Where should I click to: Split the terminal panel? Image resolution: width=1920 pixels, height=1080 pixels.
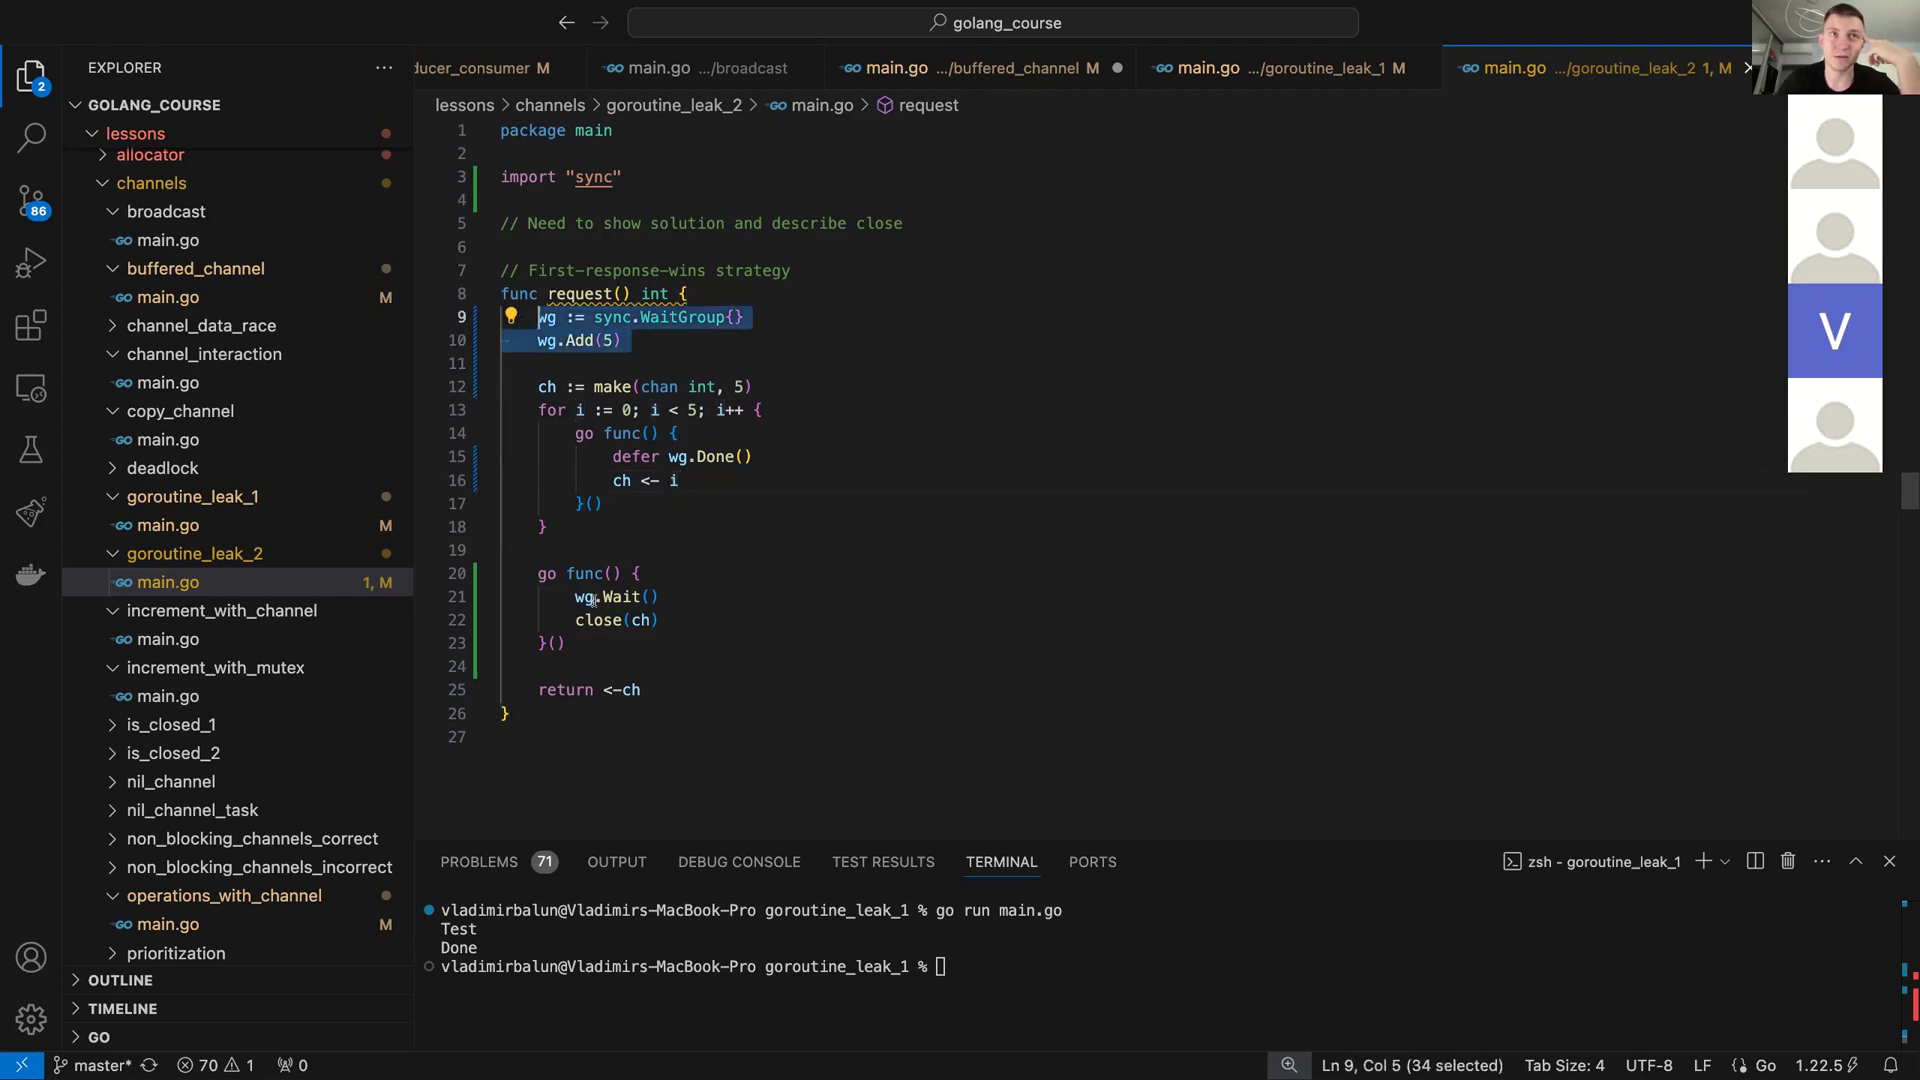coord(1755,861)
